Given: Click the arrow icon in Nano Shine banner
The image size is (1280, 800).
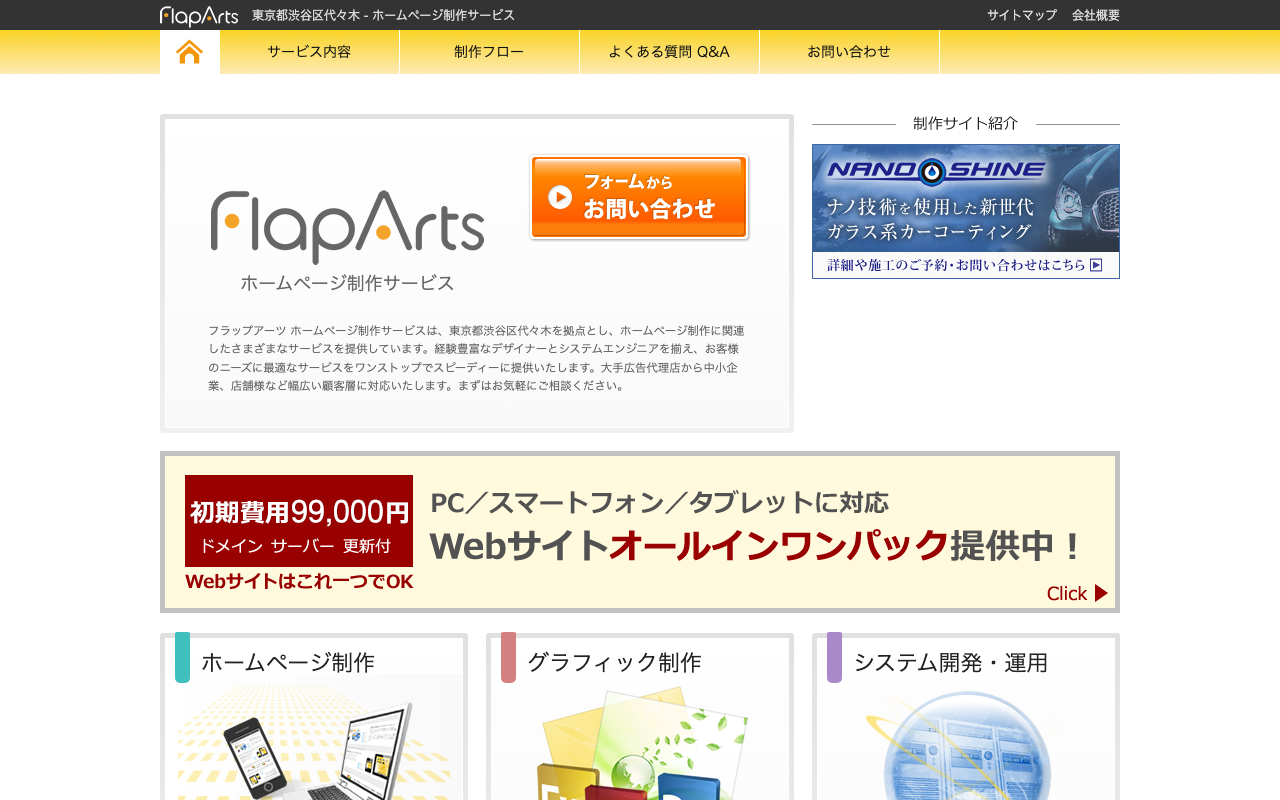Looking at the screenshot, I should (x=1096, y=265).
